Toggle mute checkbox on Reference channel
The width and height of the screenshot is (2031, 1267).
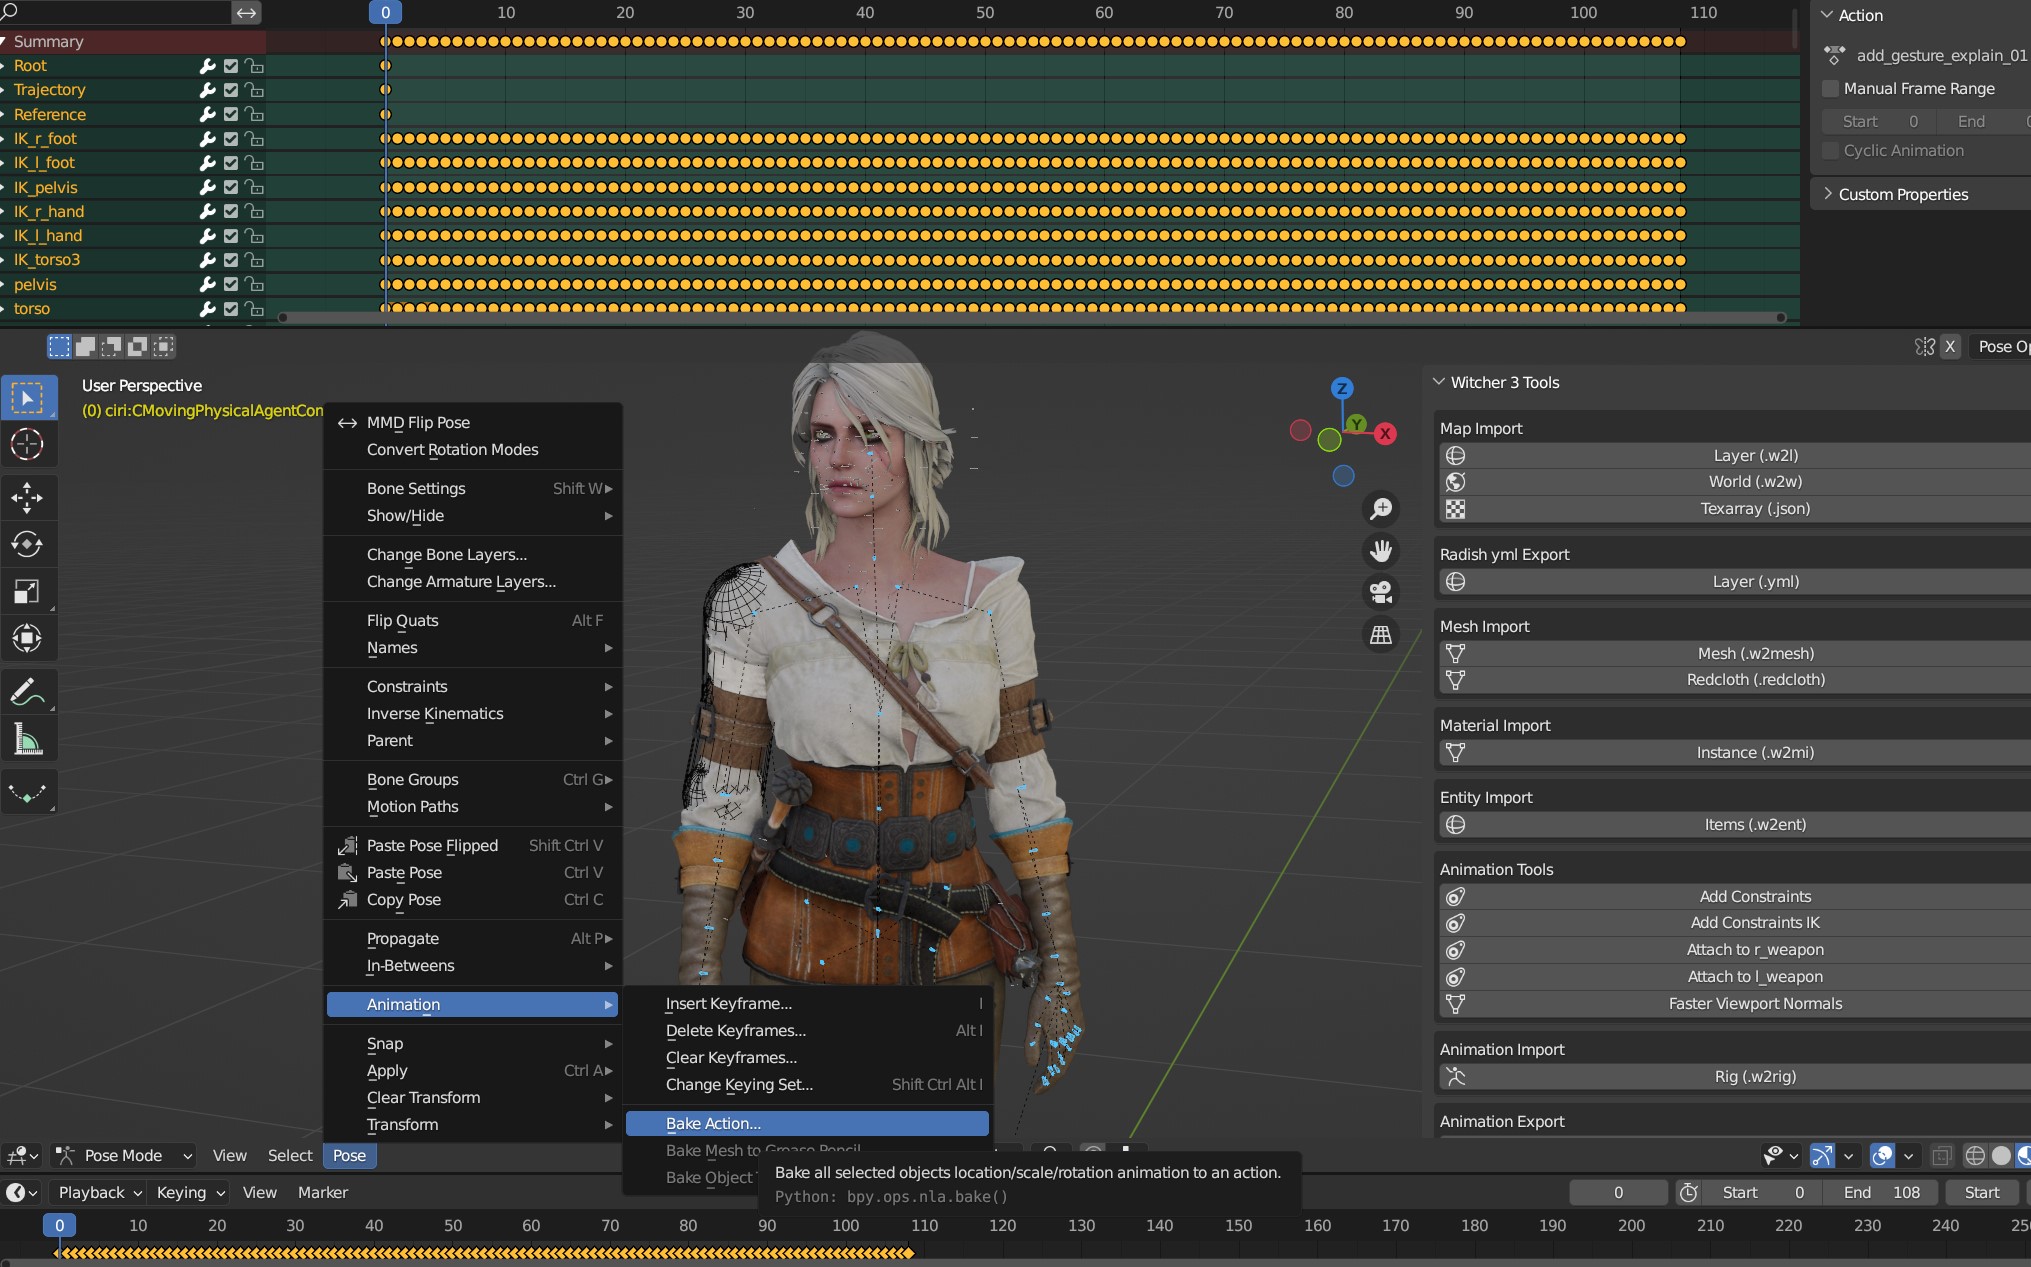231,115
